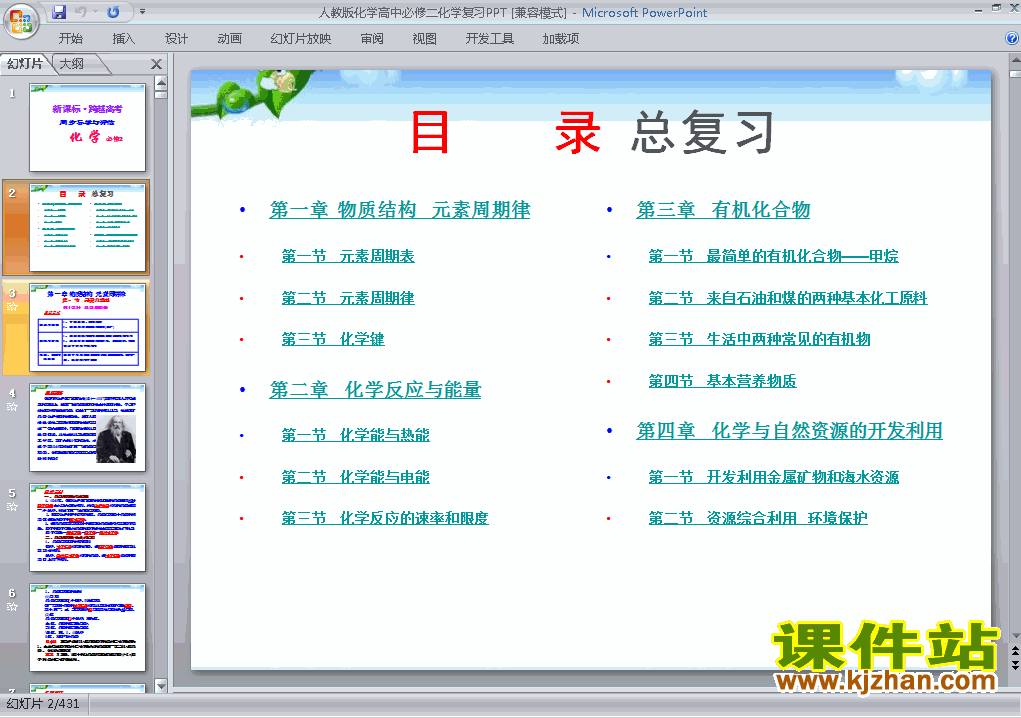Open link 第二节 元素周期律
Viewport: 1021px width, 718px height.
coord(348,298)
